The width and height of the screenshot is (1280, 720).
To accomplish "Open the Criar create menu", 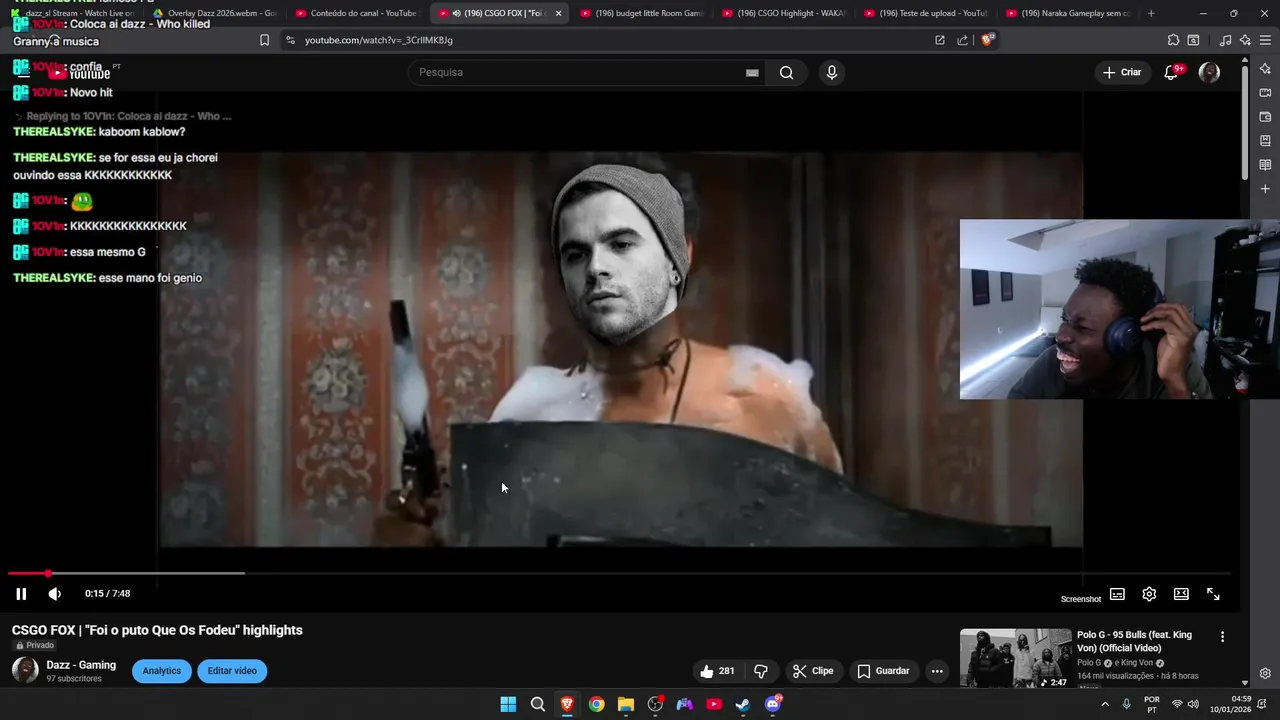I will (x=1122, y=72).
